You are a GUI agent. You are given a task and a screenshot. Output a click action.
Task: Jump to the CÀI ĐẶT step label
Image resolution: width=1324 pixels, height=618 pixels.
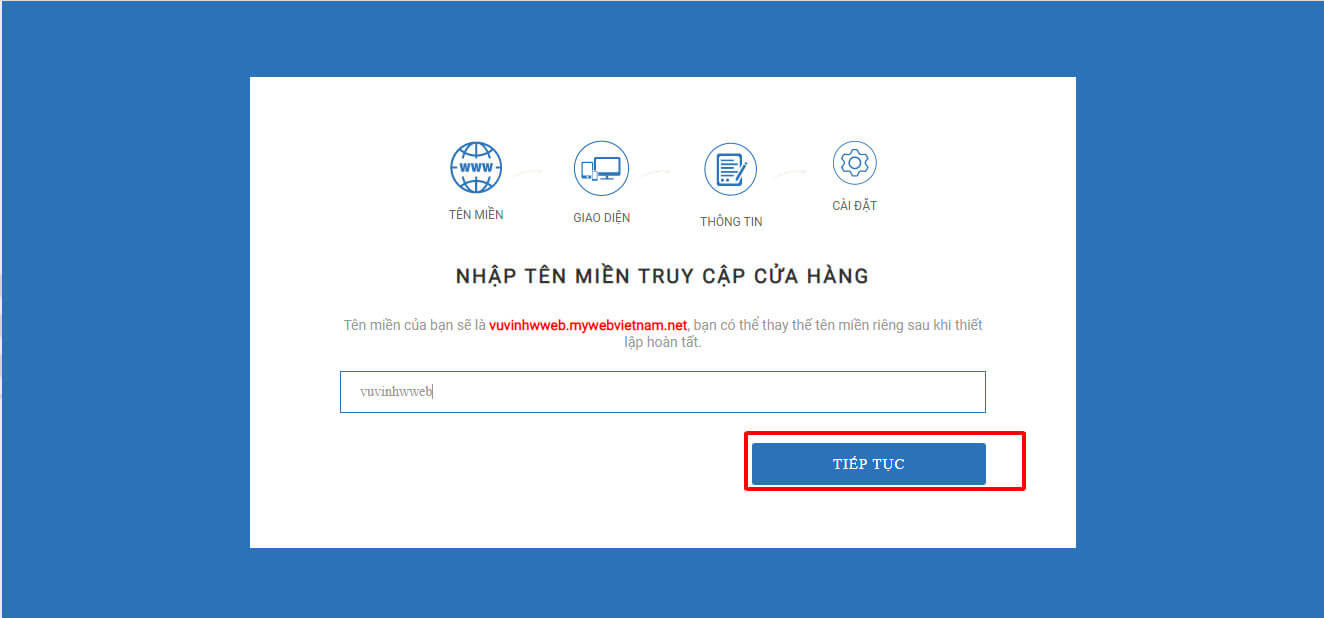click(854, 205)
